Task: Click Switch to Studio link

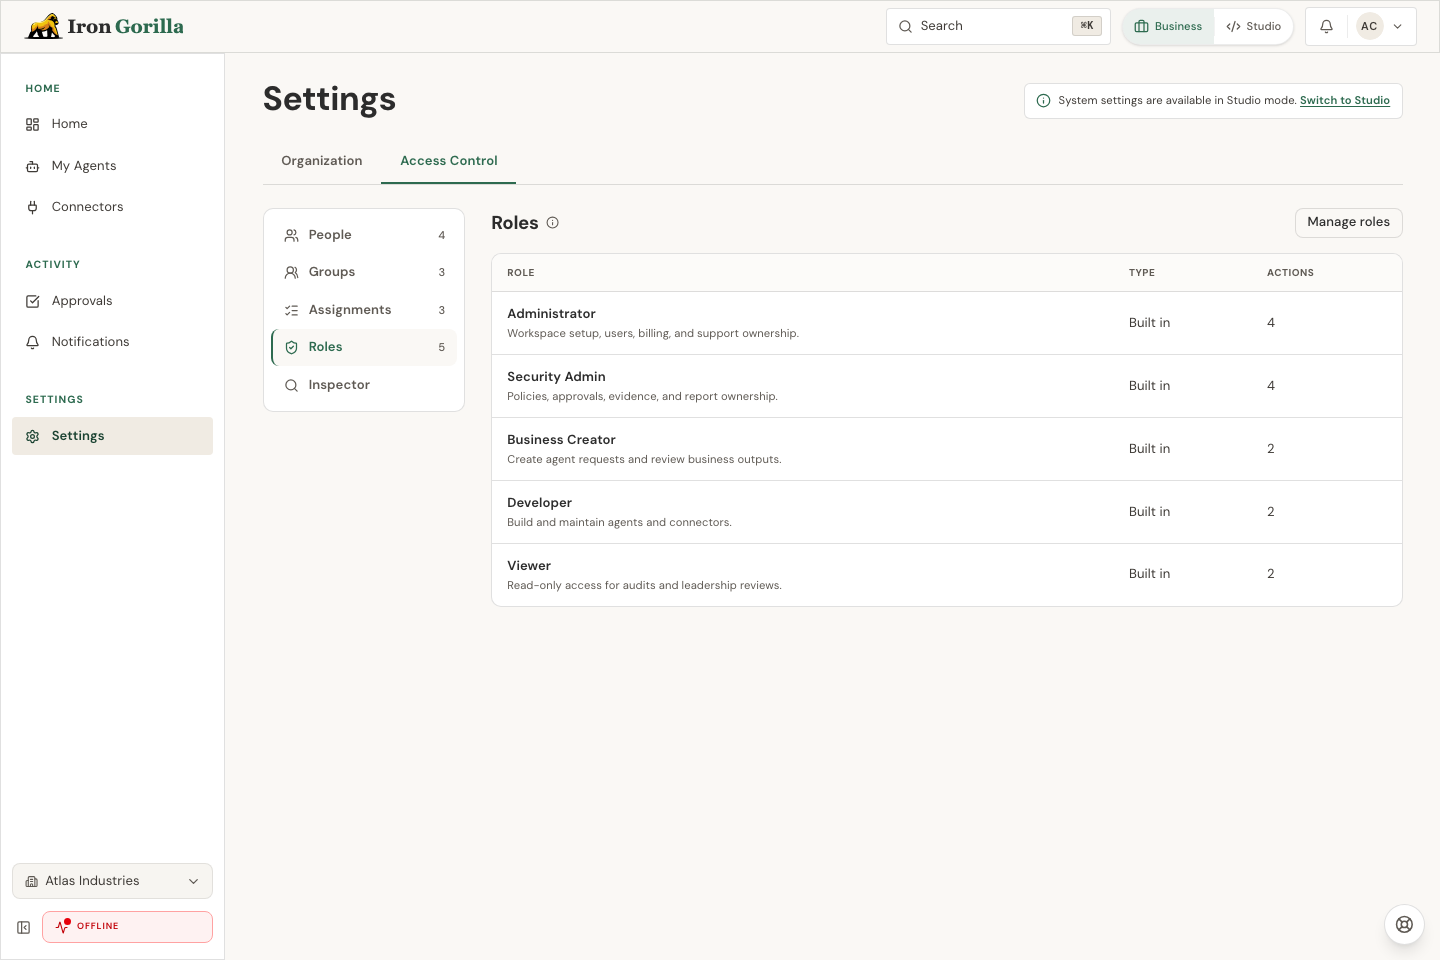Action: pos(1345,100)
